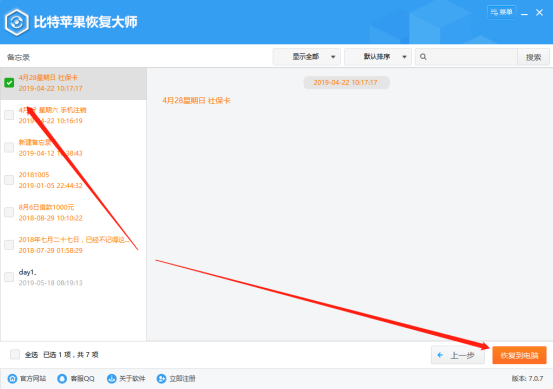Open the 菜单 menu button in title bar

(501, 12)
